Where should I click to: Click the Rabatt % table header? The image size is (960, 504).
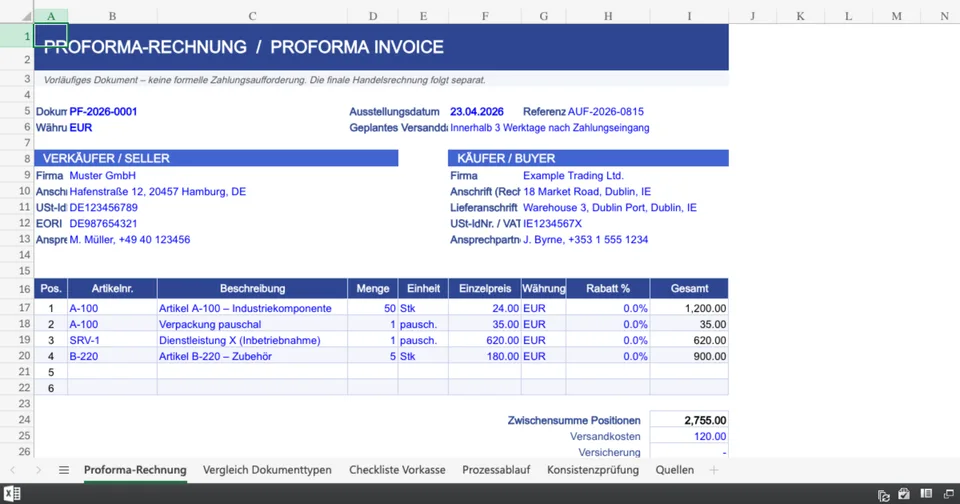coord(608,288)
